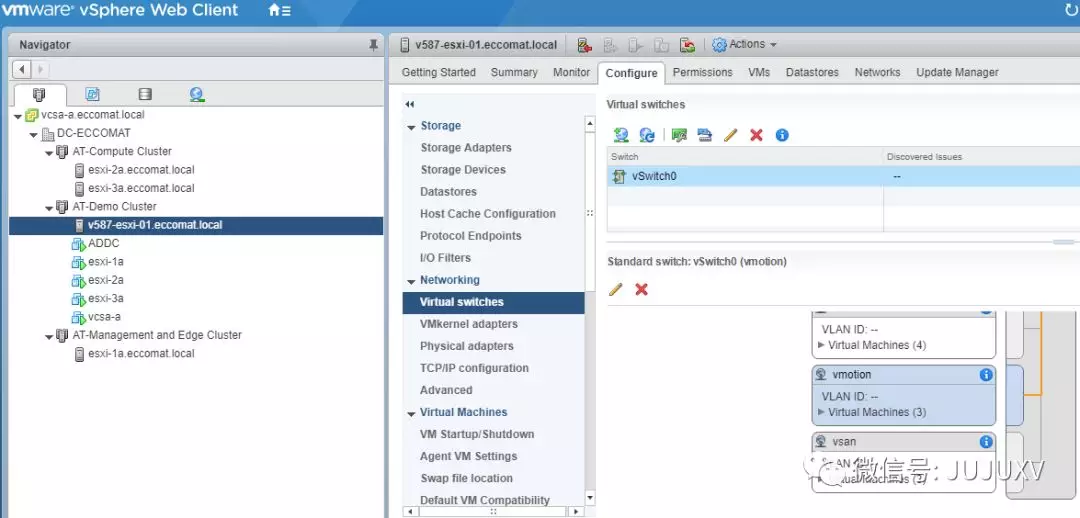This screenshot has width=1080, height=518.
Task: Collapse vcsa-a.eccomat.local tree node
Action: (x=17, y=116)
